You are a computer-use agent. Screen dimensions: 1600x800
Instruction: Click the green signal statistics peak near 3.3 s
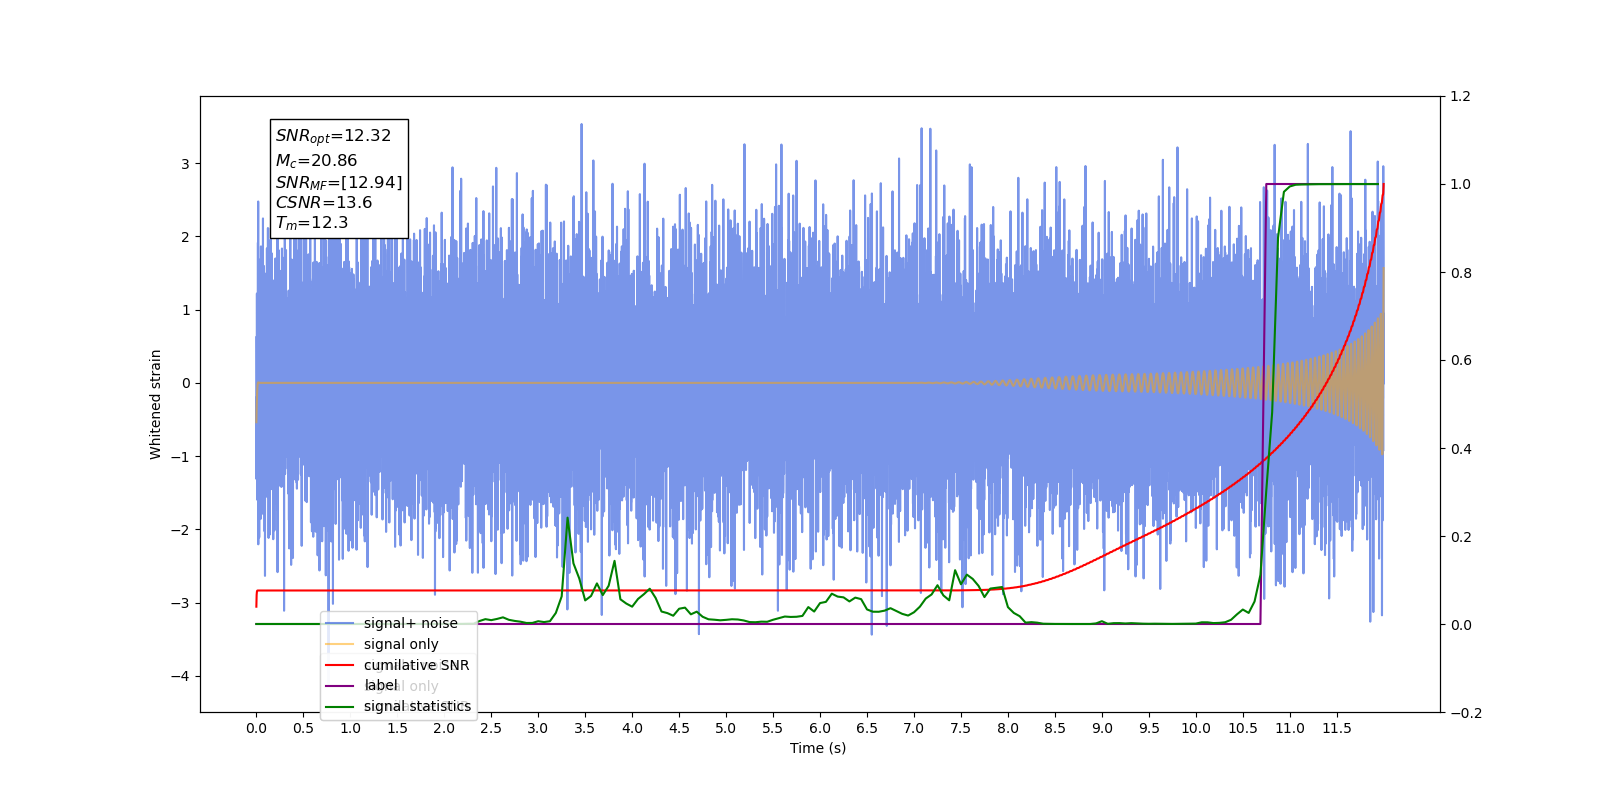(568, 518)
